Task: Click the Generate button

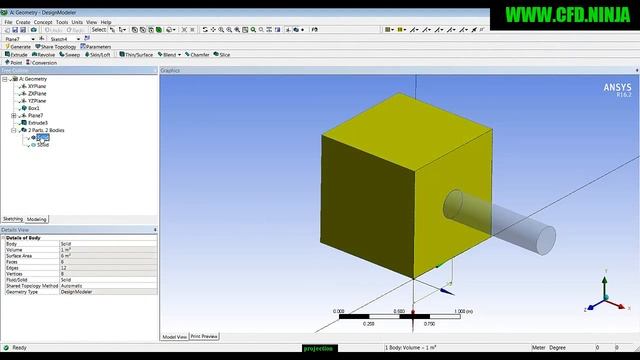Action: 18,47
